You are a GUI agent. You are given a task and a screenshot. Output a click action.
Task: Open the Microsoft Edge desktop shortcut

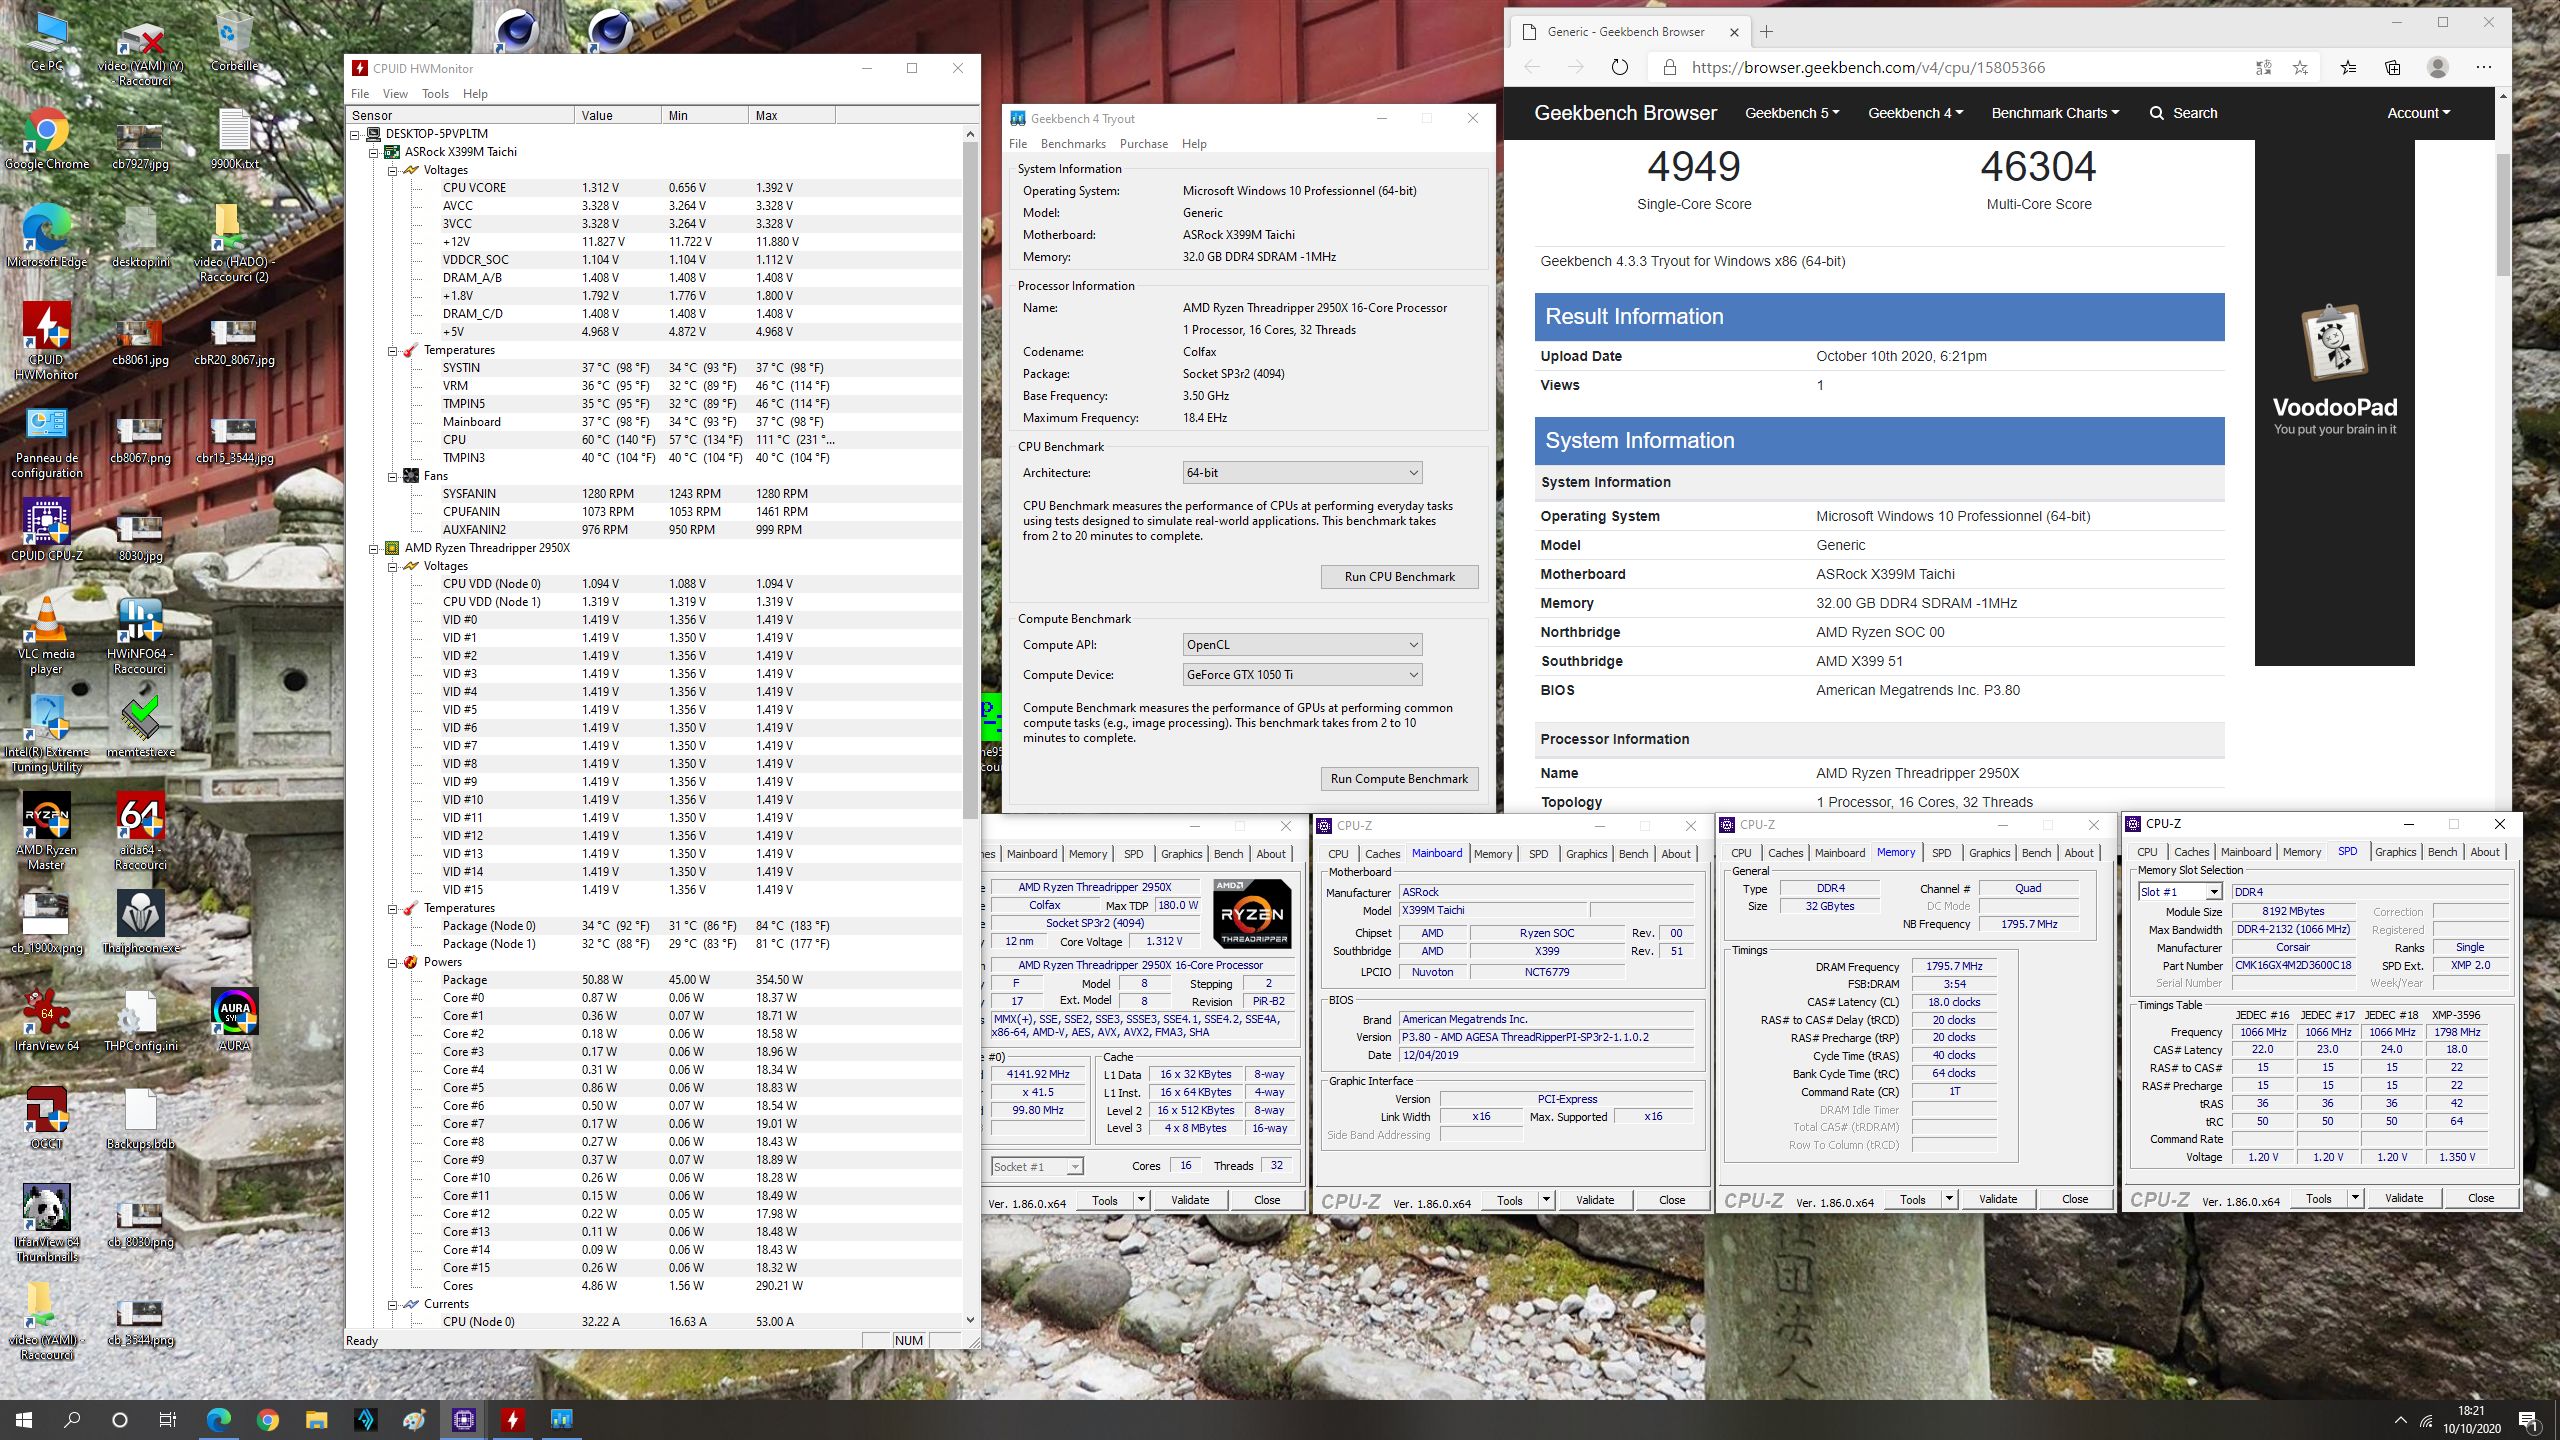(x=47, y=237)
